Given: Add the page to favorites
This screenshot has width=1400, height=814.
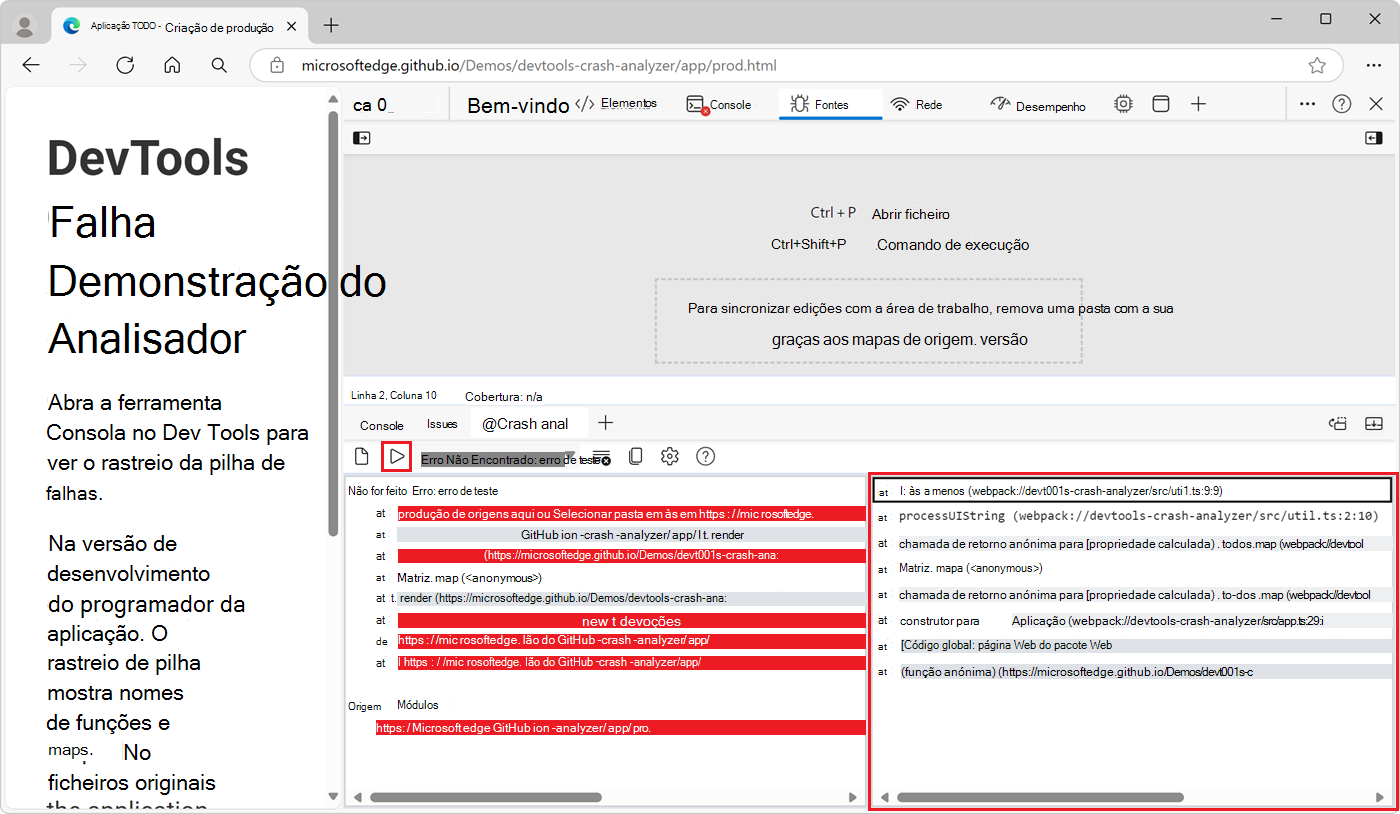Looking at the screenshot, I should (1317, 64).
